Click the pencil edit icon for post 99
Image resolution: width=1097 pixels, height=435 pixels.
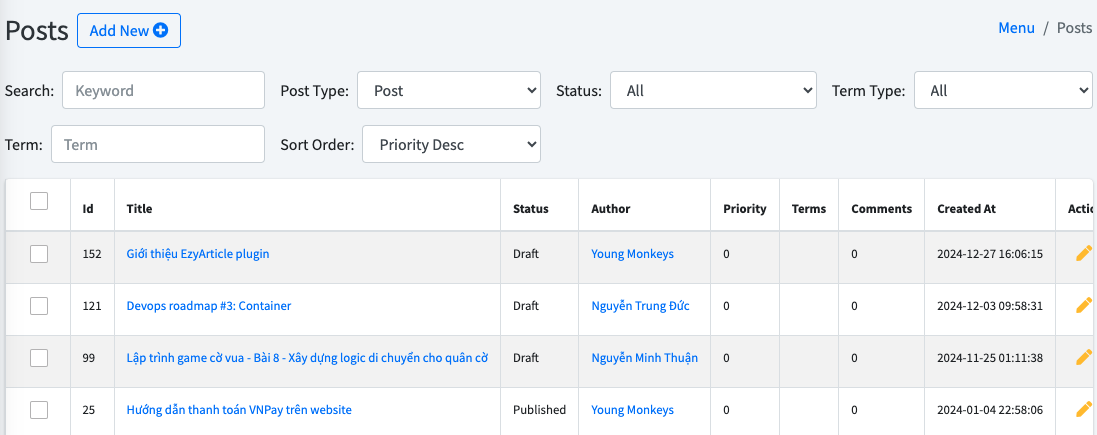1083,358
